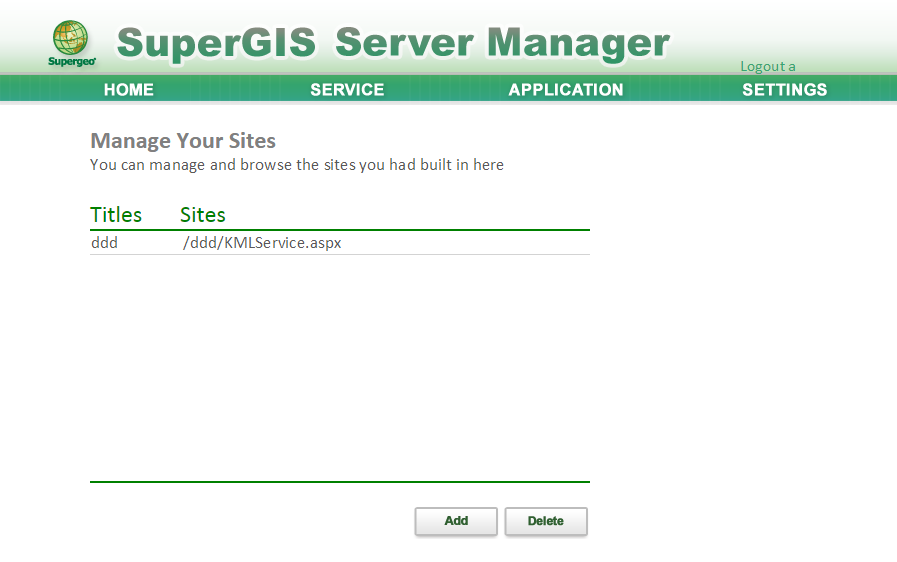Click the Supergeo globe logo

tap(71, 43)
